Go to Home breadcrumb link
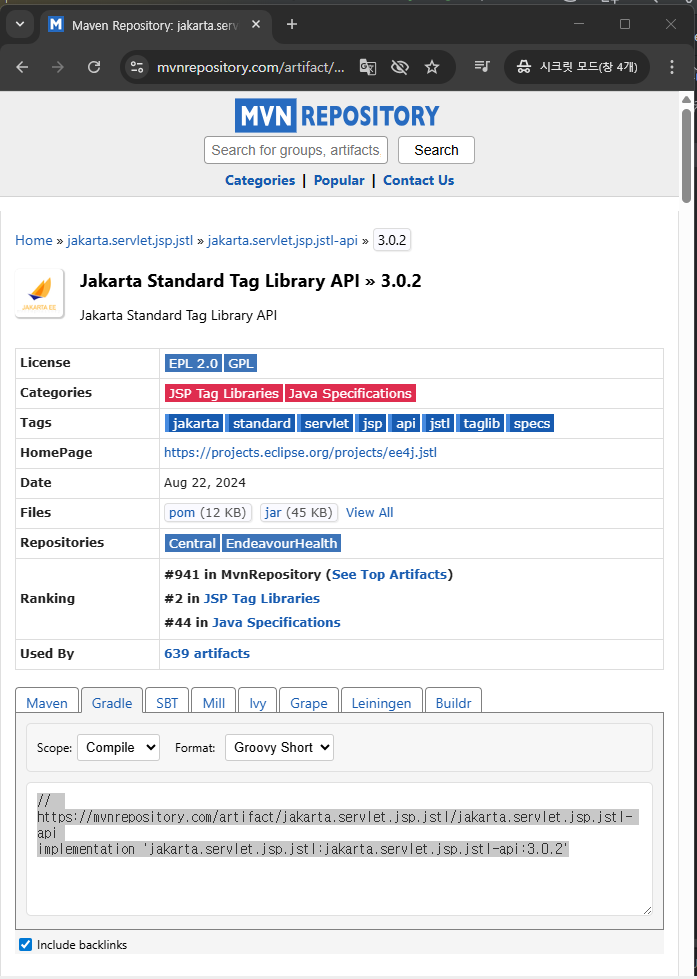This screenshot has height=979, width=697. [34, 240]
